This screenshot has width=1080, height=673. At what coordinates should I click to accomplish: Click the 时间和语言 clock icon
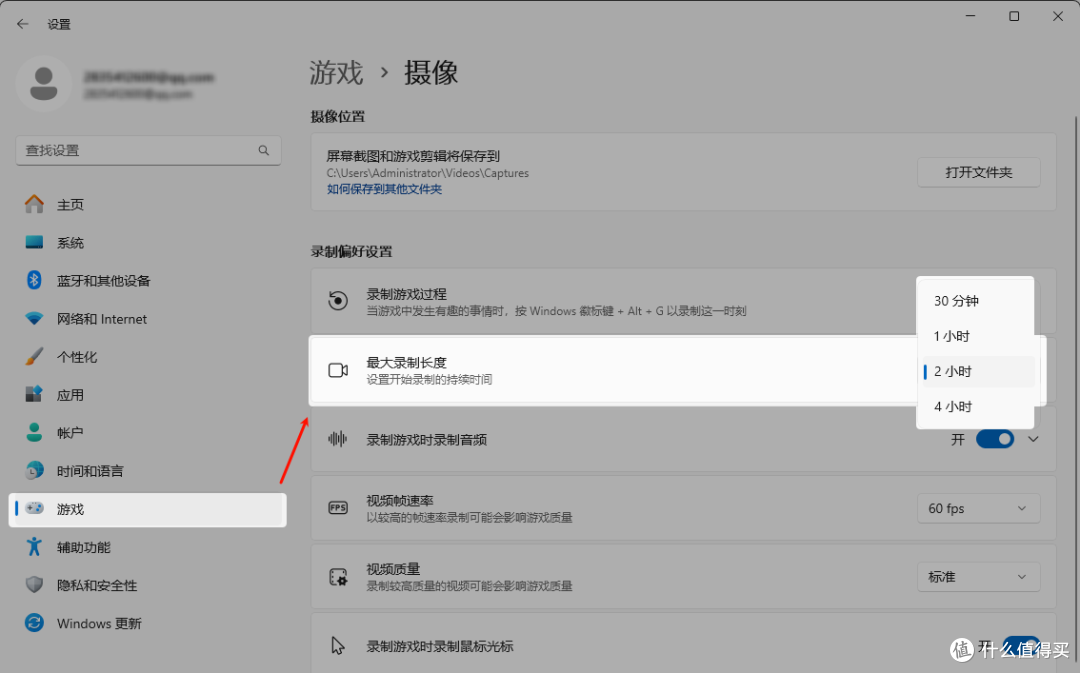tap(34, 470)
